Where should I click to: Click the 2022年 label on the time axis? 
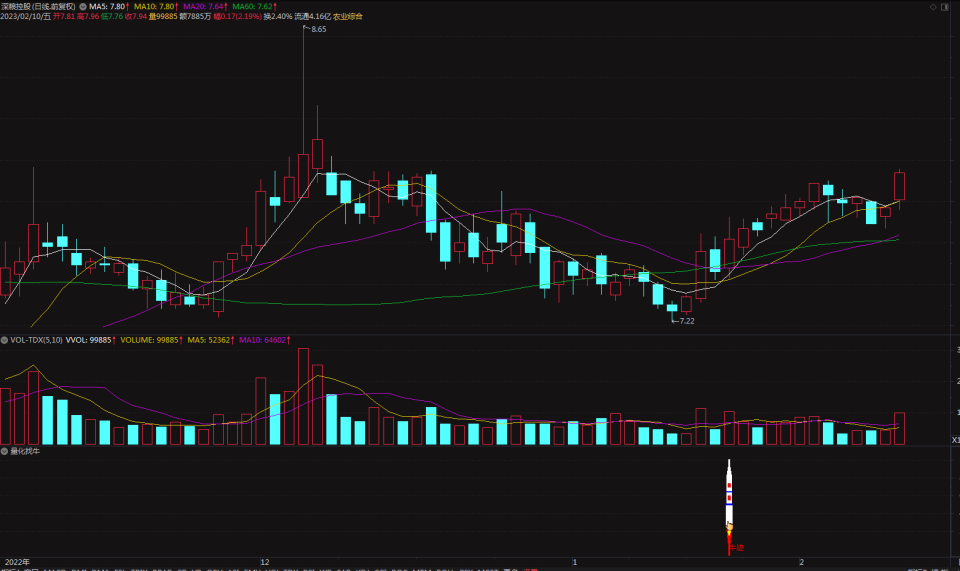click(17, 562)
